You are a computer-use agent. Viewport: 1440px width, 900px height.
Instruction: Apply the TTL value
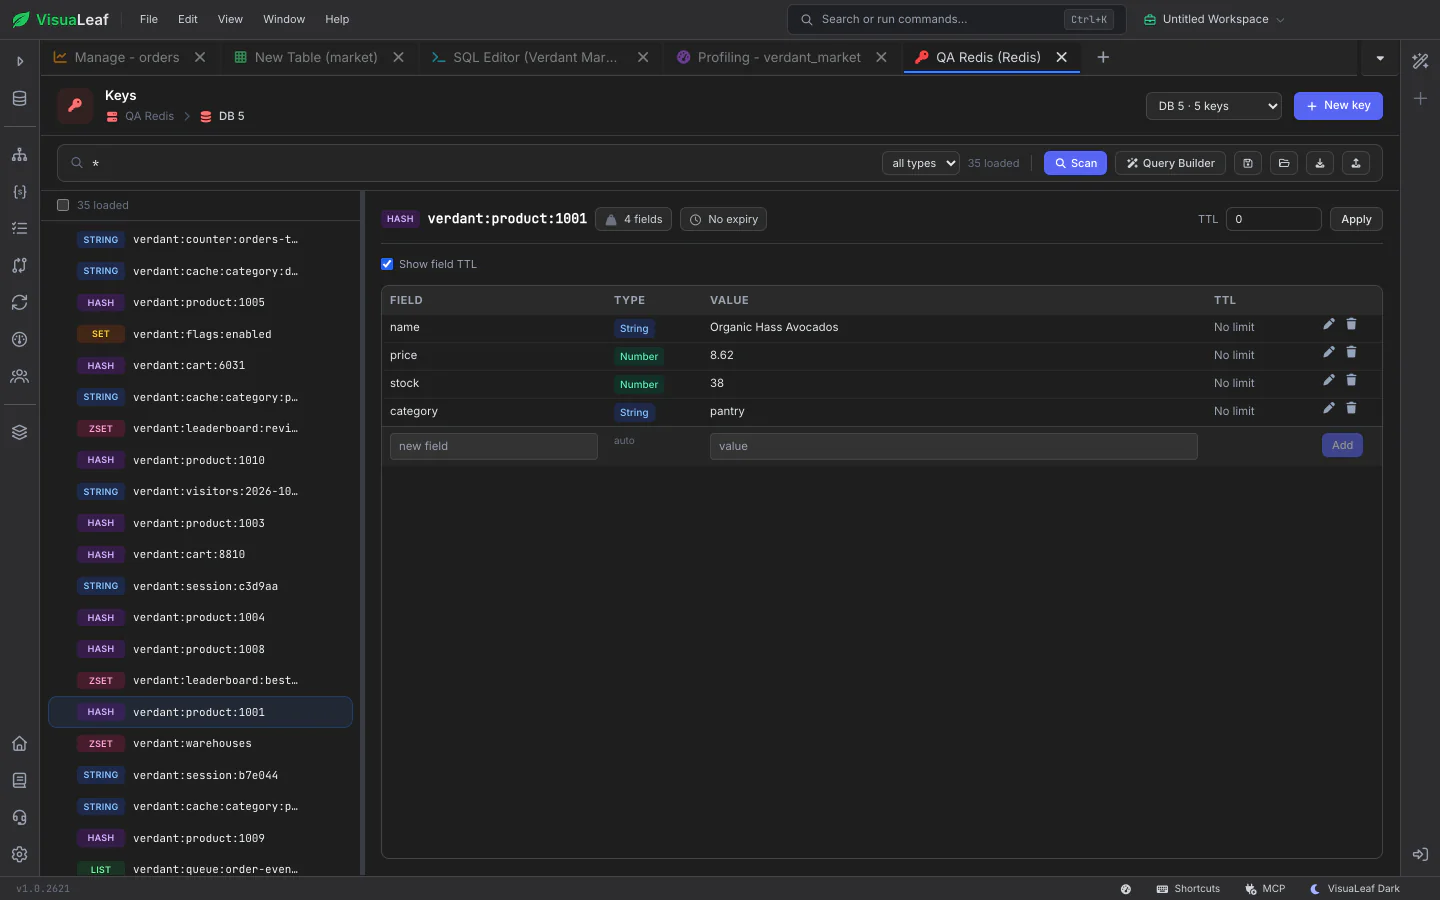click(x=1356, y=219)
